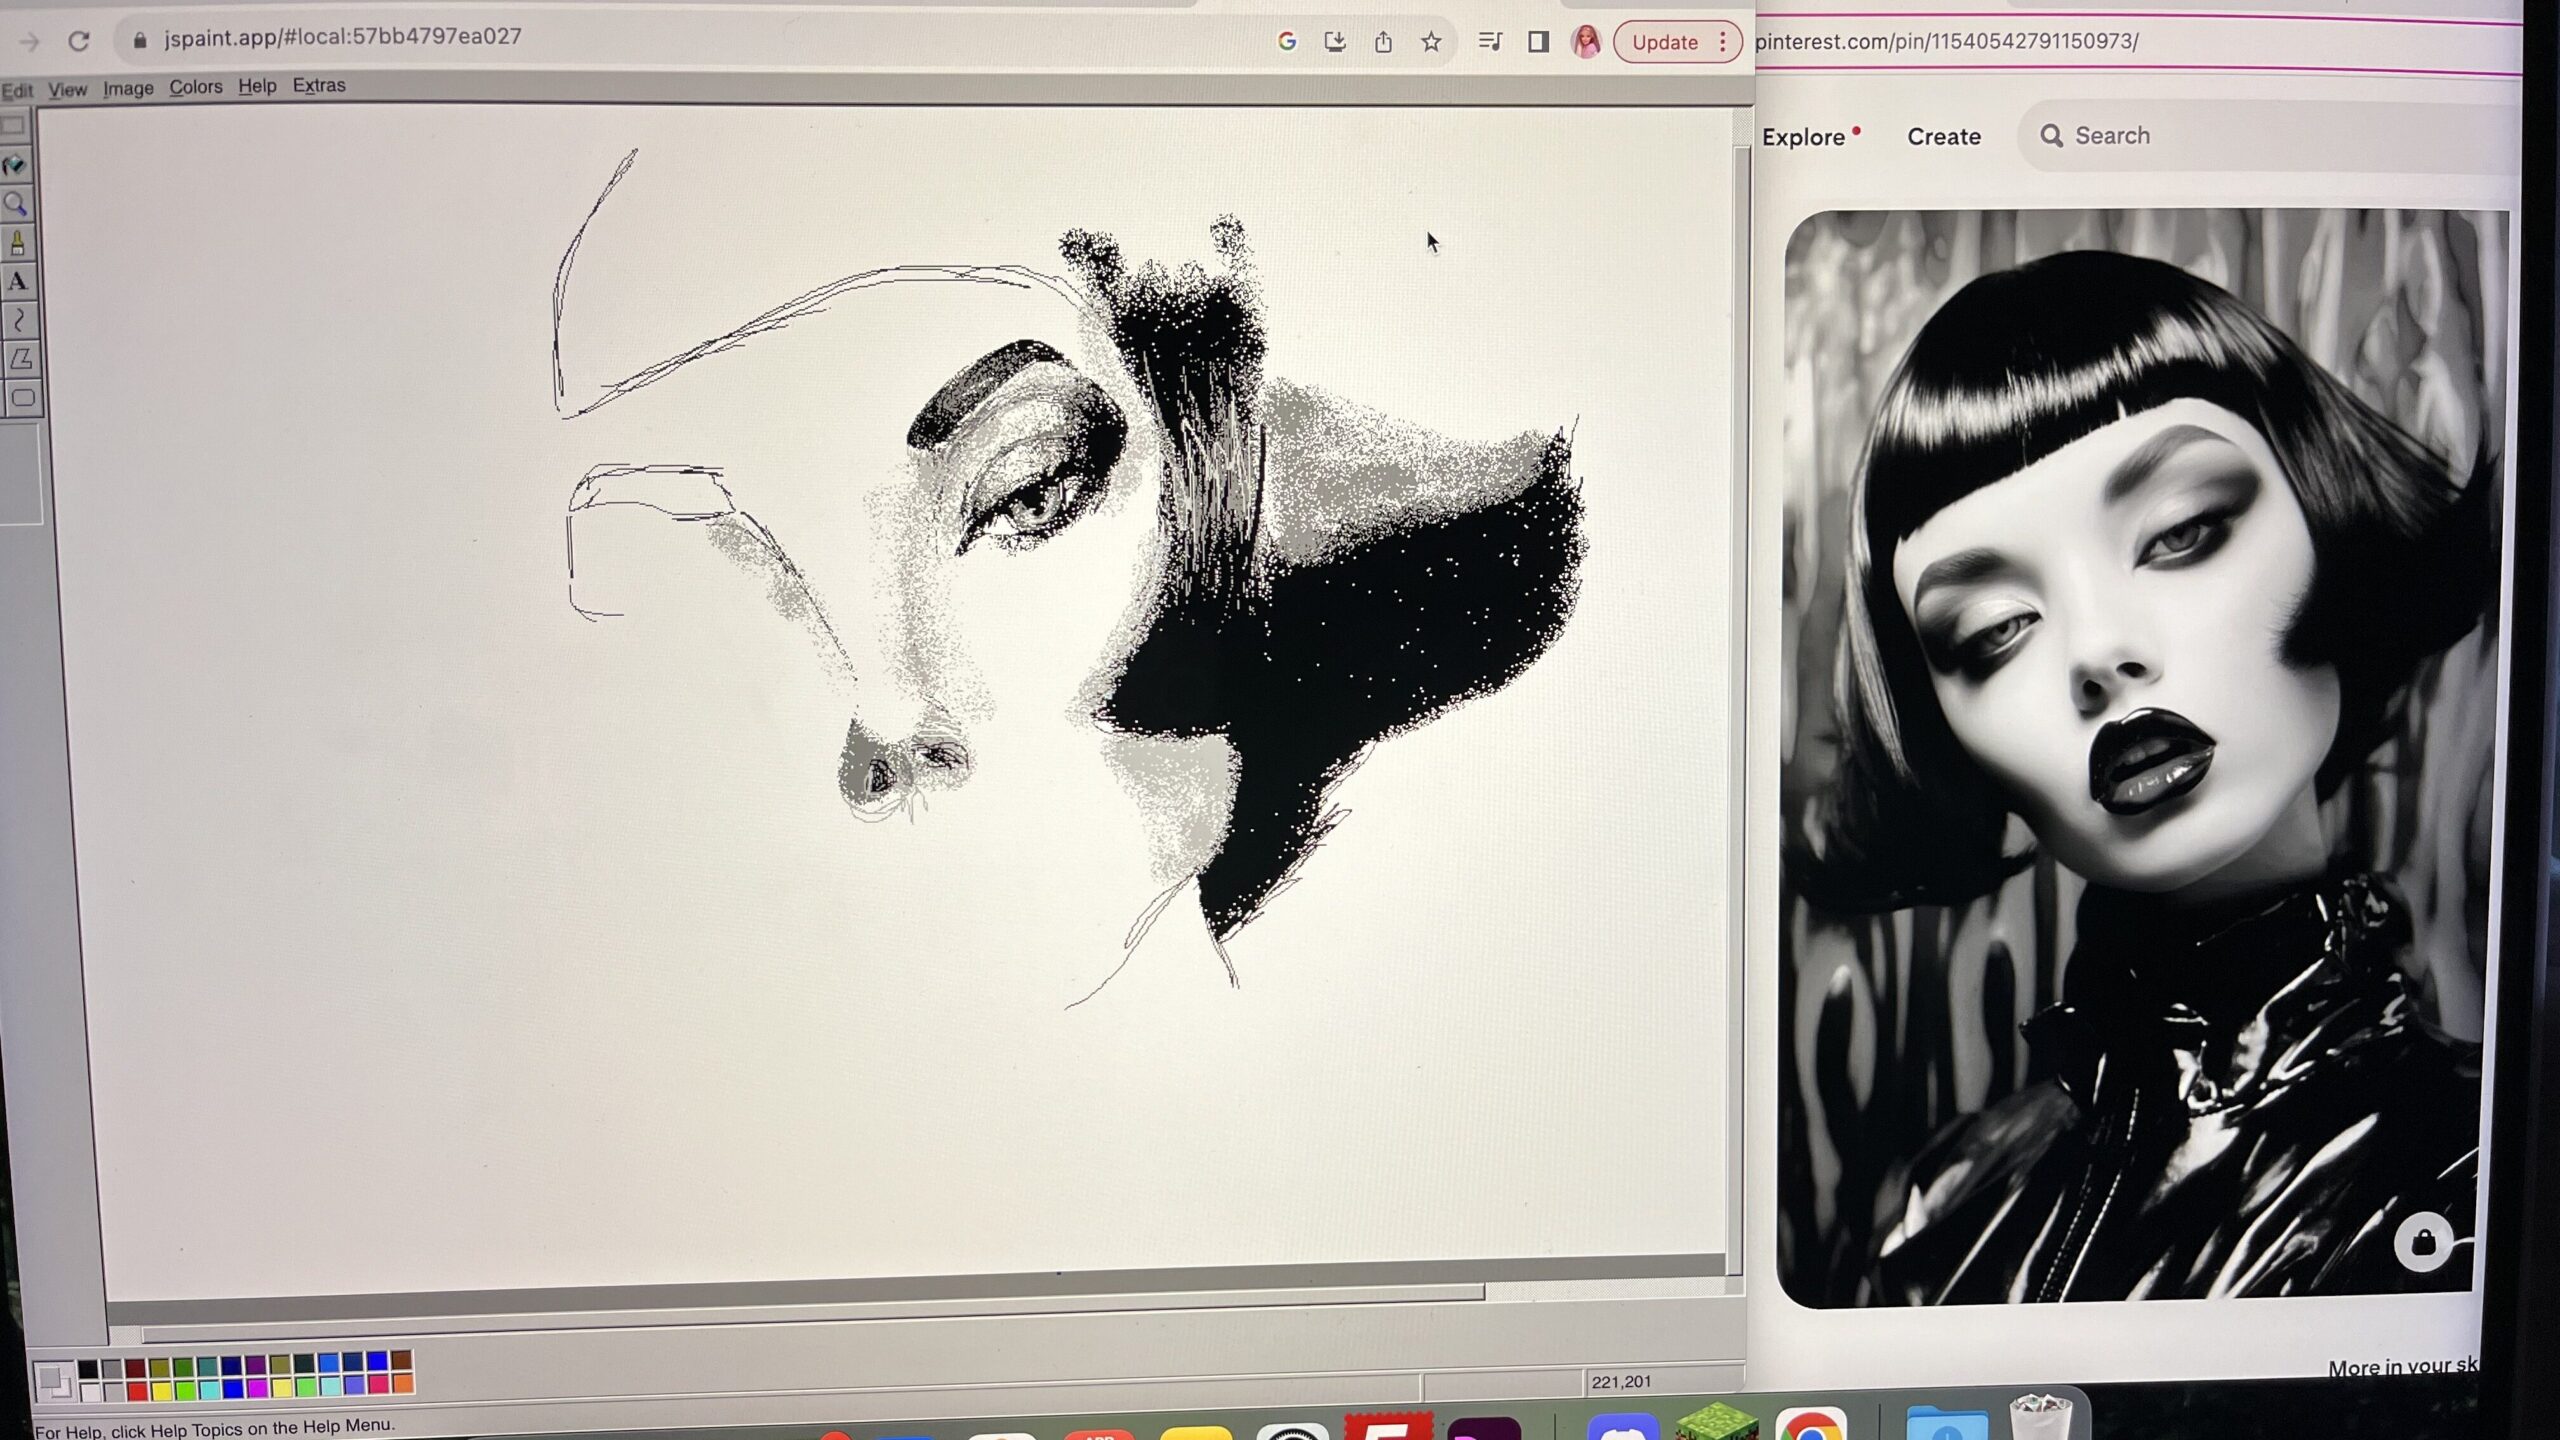Viewport: 2560px width, 1440px height.
Task: Toggle the Chrome side panel
Action: tap(1538, 42)
